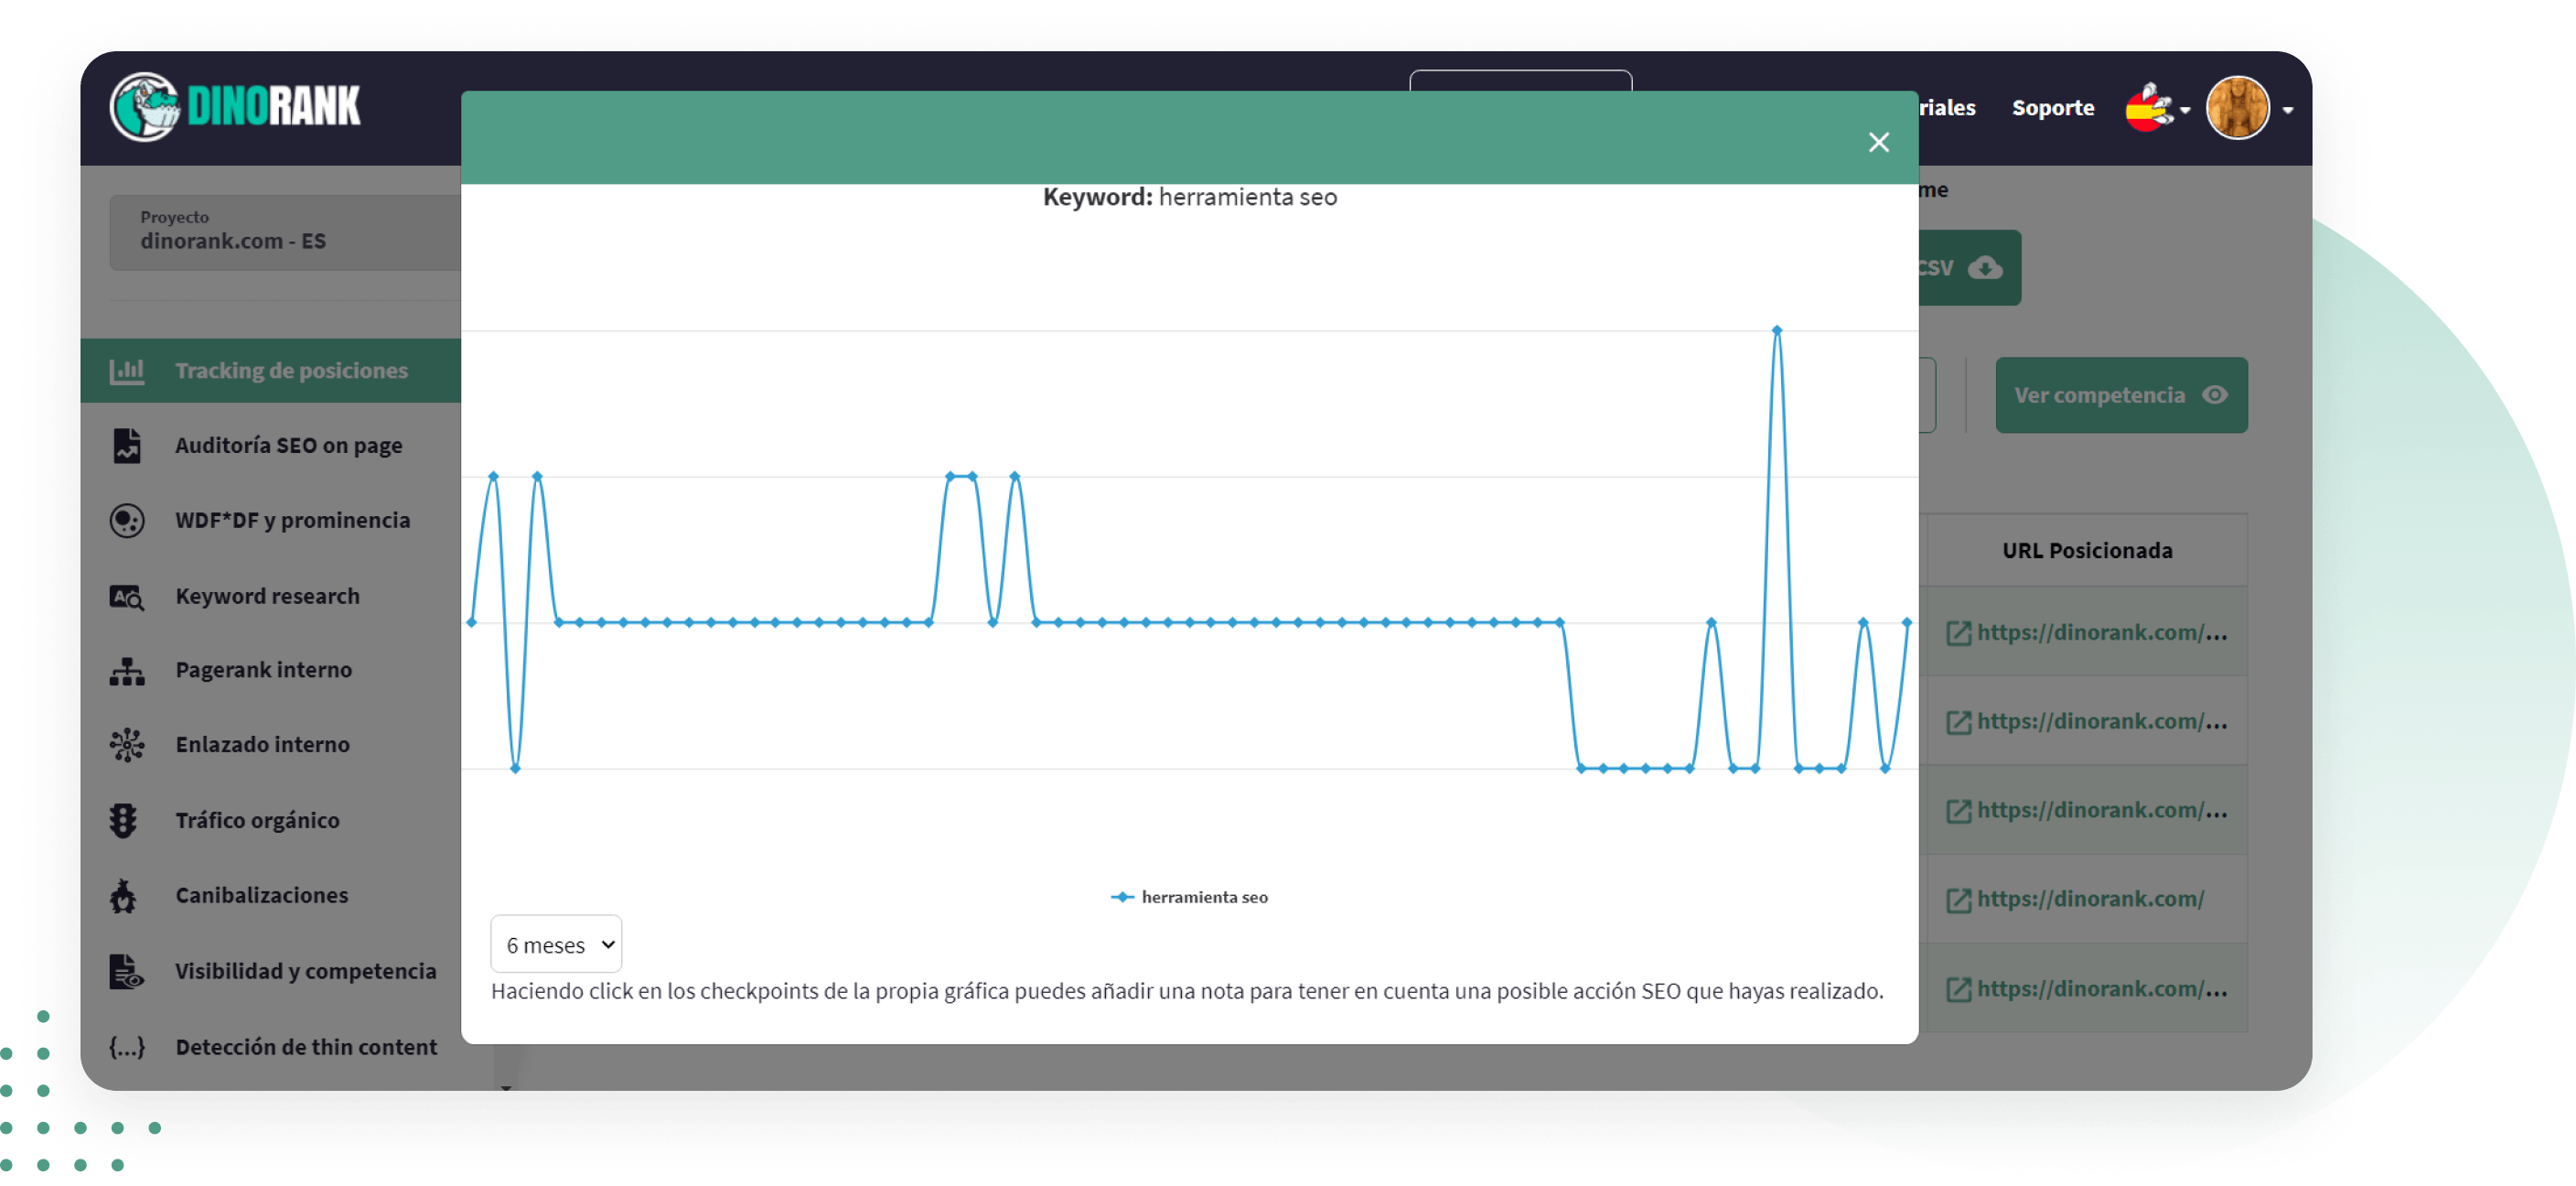Open the Soporte link in header
This screenshot has width=2576, height=1186.
click(x=2052, y=107)
